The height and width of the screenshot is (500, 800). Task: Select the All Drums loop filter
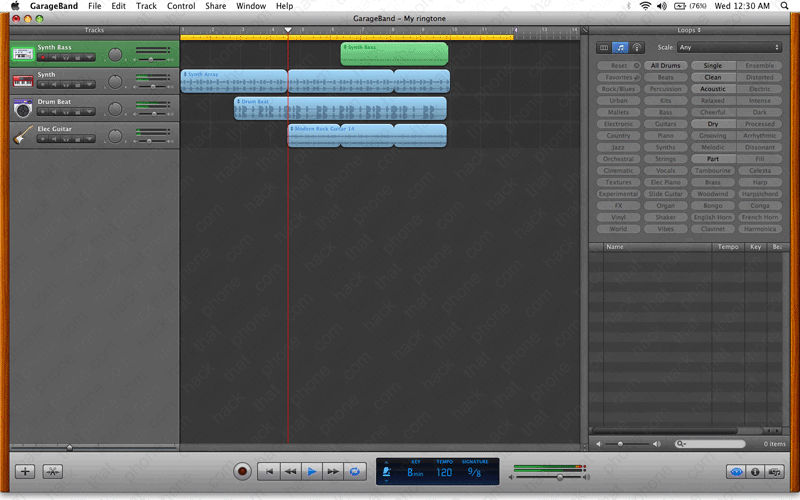pos(665,66)
